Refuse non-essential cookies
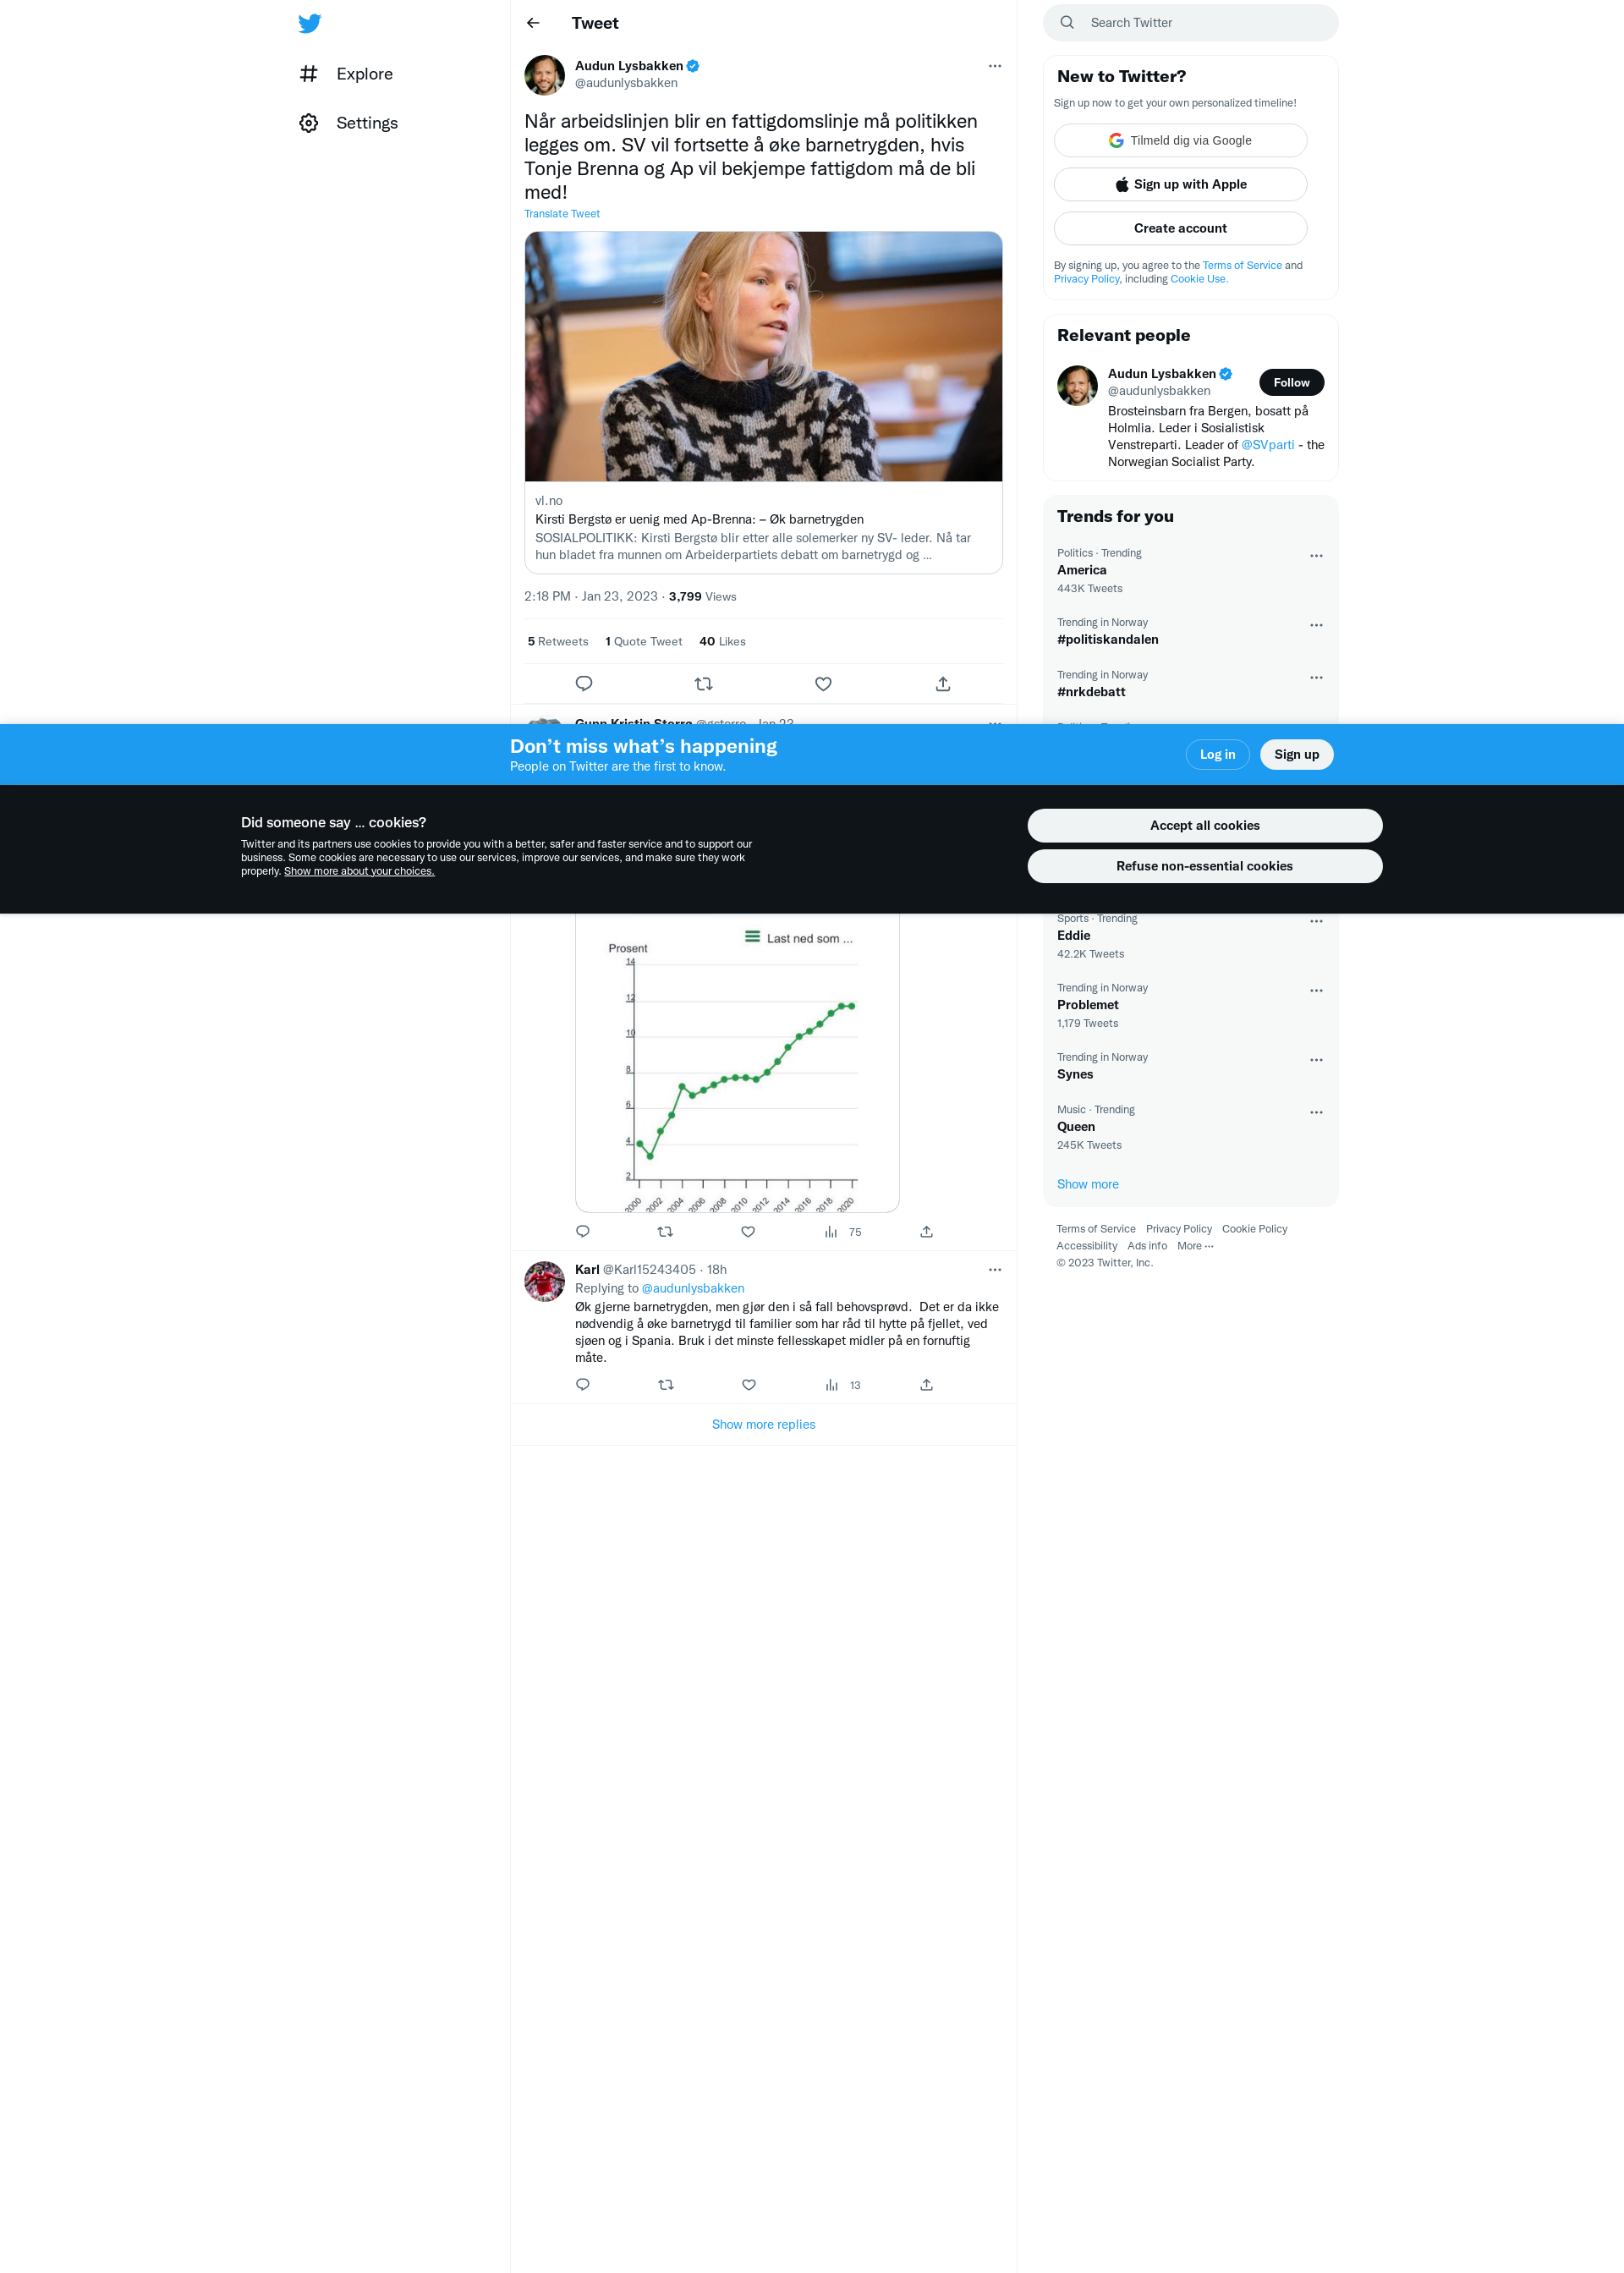Image resolution: width=1624 pixels, height=2273 pixels. [x=1205, y=866]
